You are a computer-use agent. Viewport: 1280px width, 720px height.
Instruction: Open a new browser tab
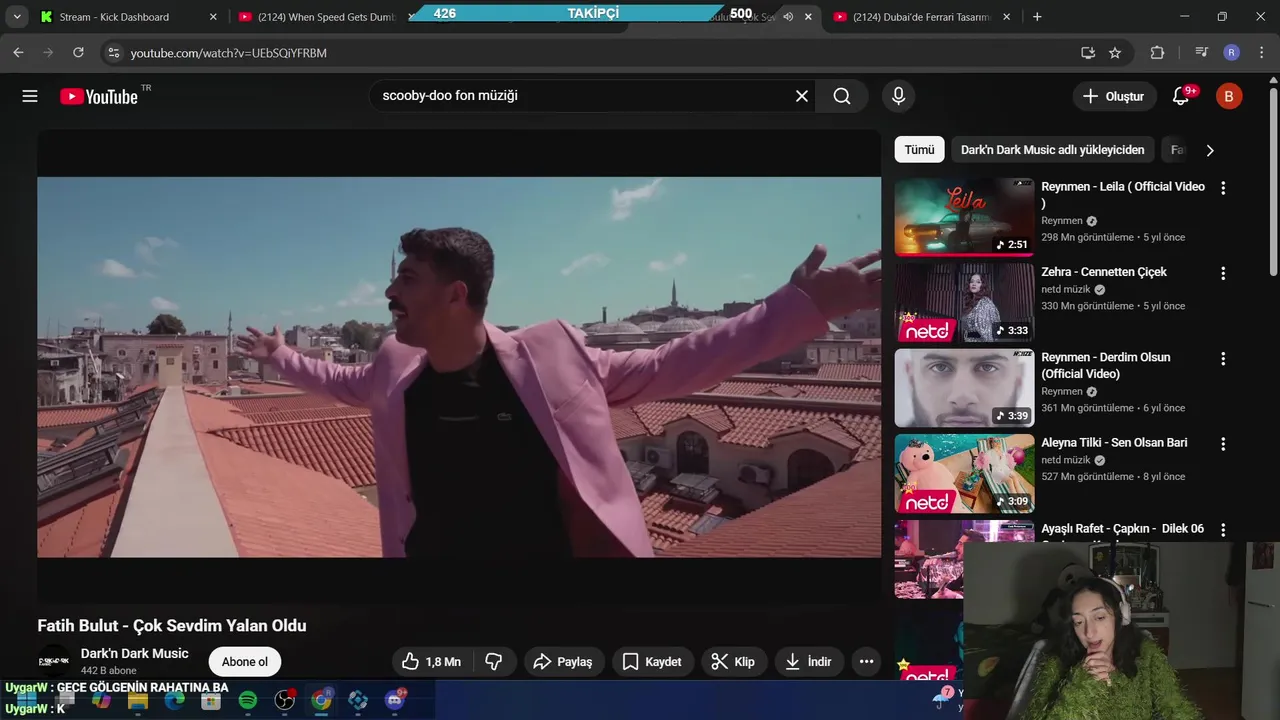[x=1037, y=17]
